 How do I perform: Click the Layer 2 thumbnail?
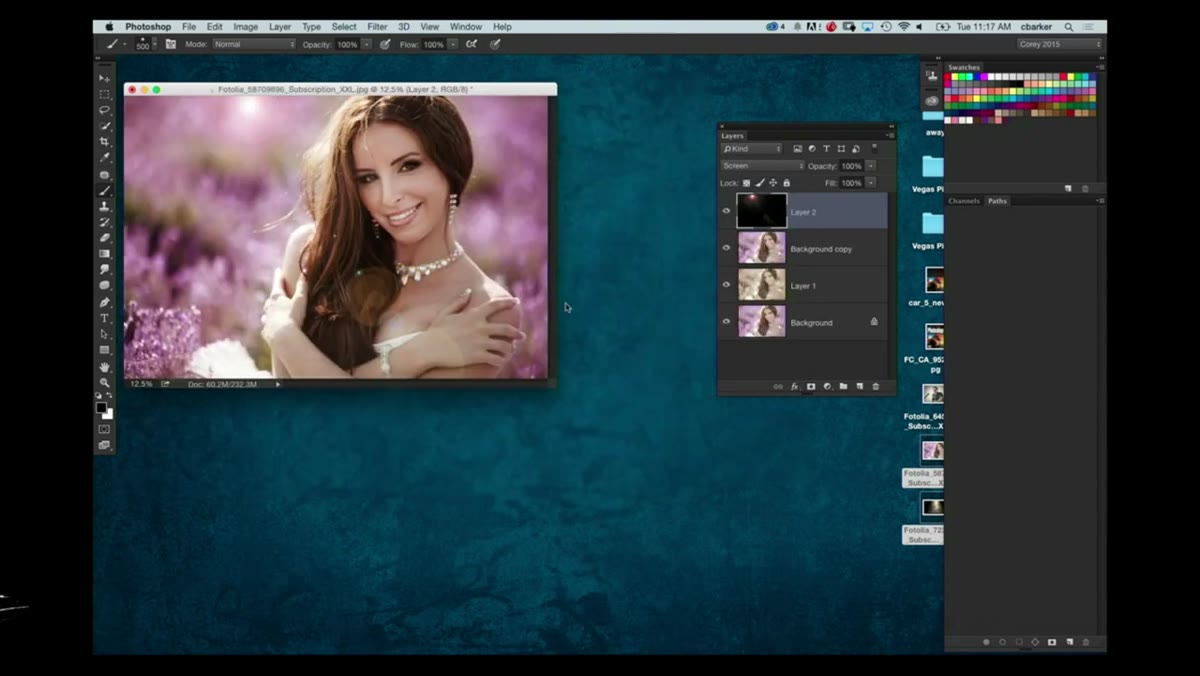click(761, 211)
